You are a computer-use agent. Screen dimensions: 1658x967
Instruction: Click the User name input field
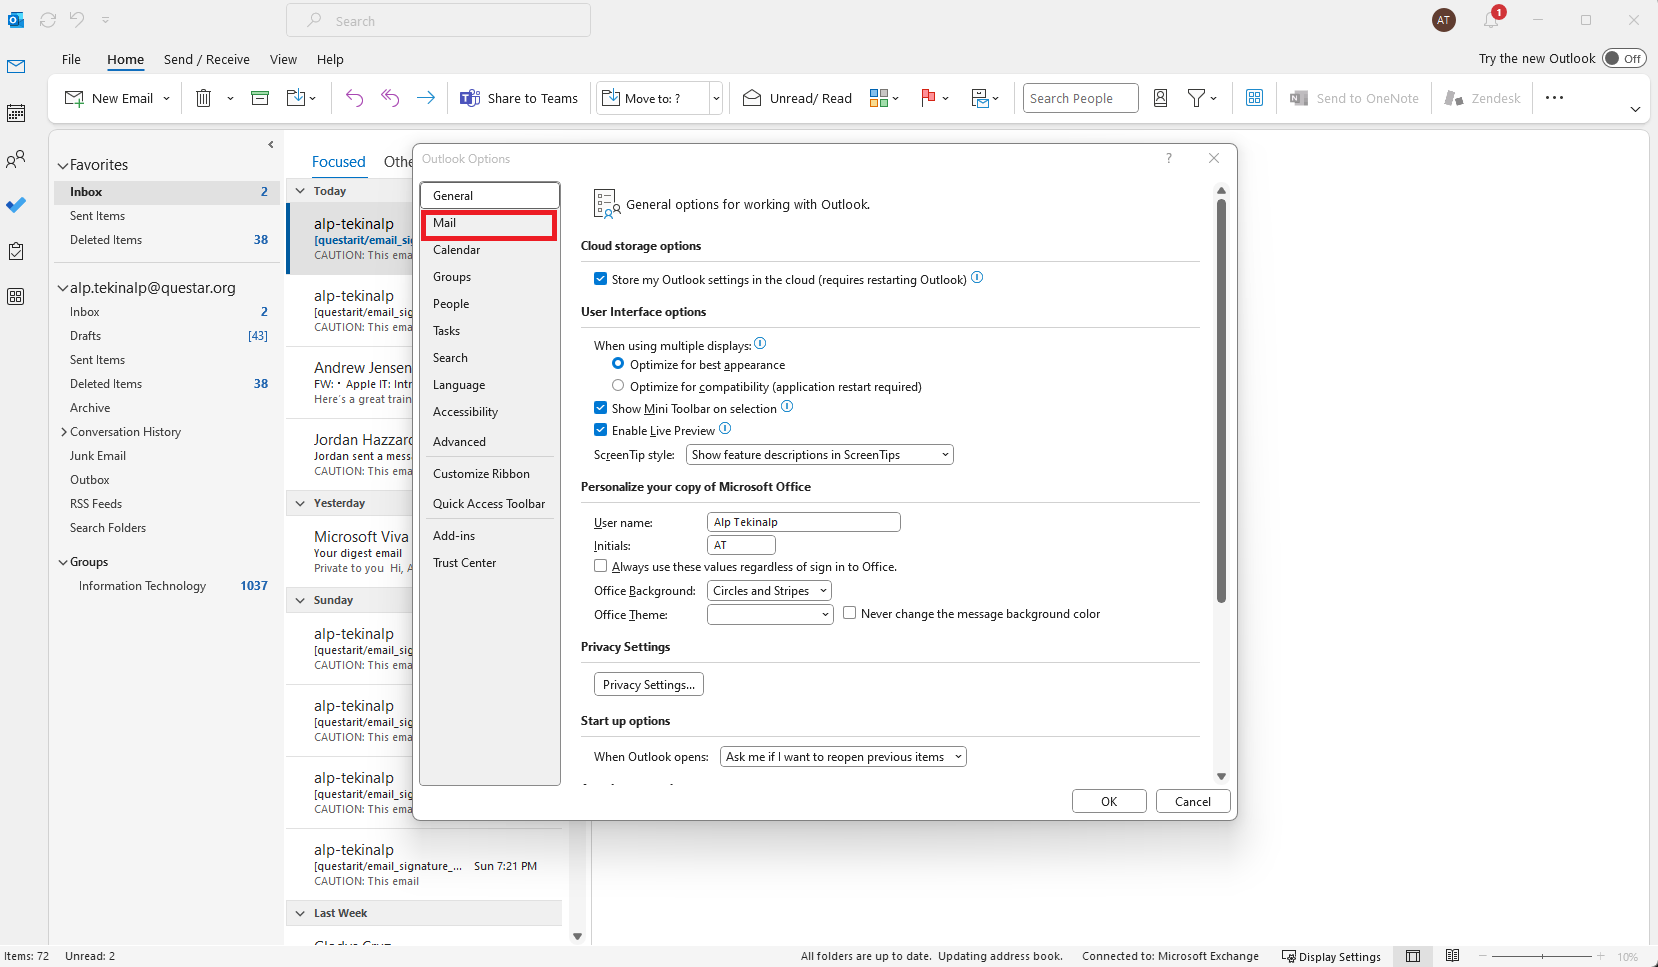[x=804, y=522]
